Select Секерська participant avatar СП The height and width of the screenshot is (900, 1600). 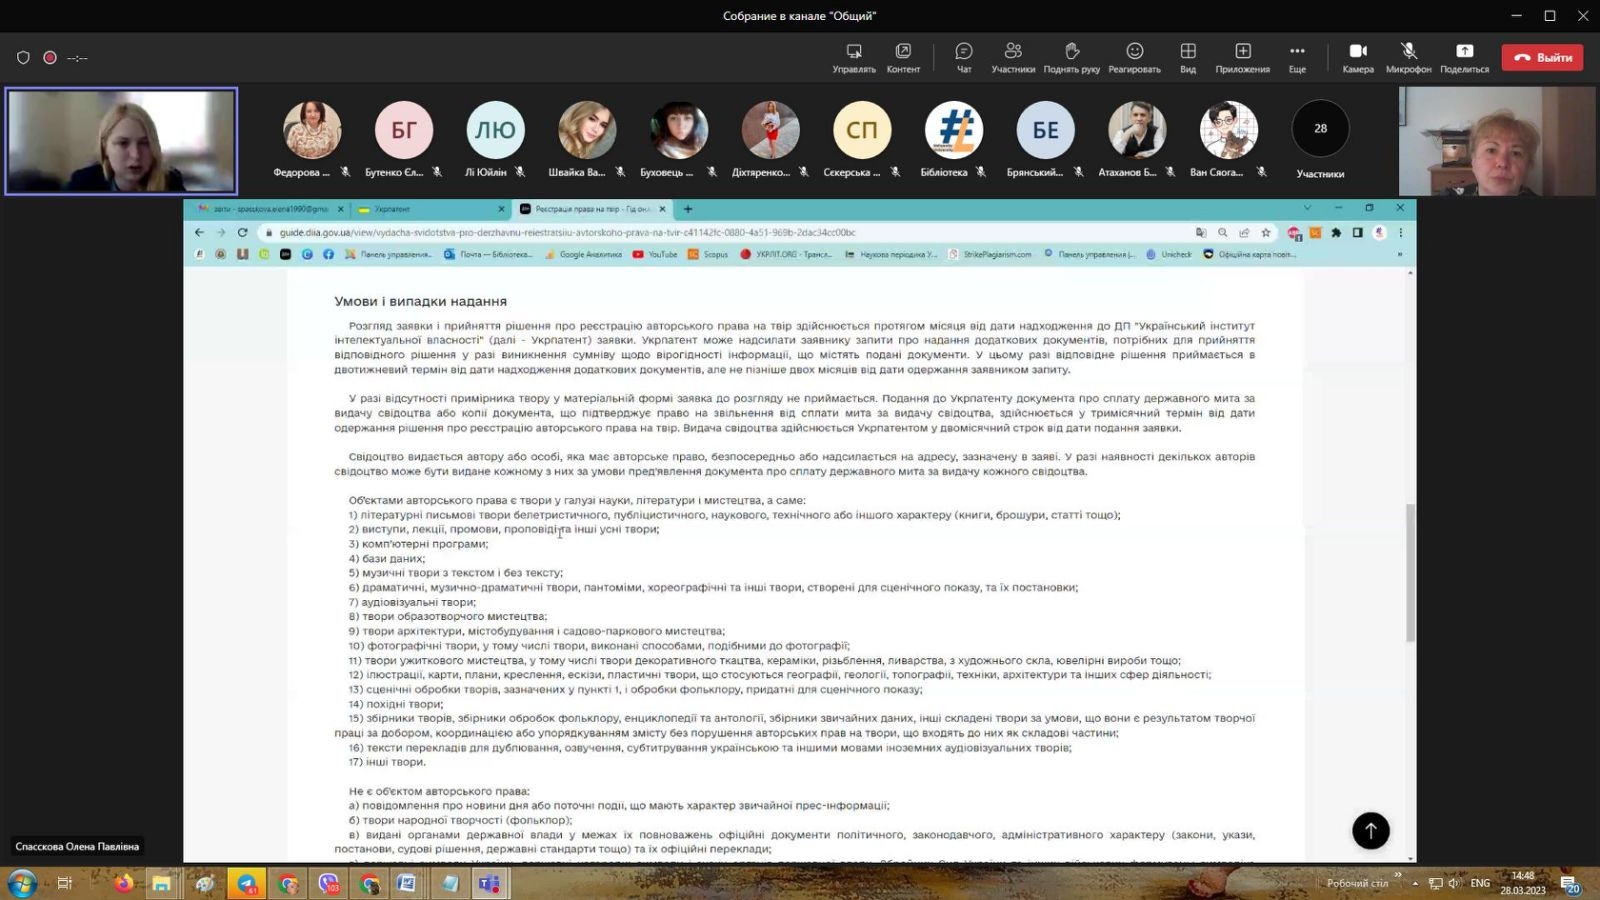[x=862, y=129]
